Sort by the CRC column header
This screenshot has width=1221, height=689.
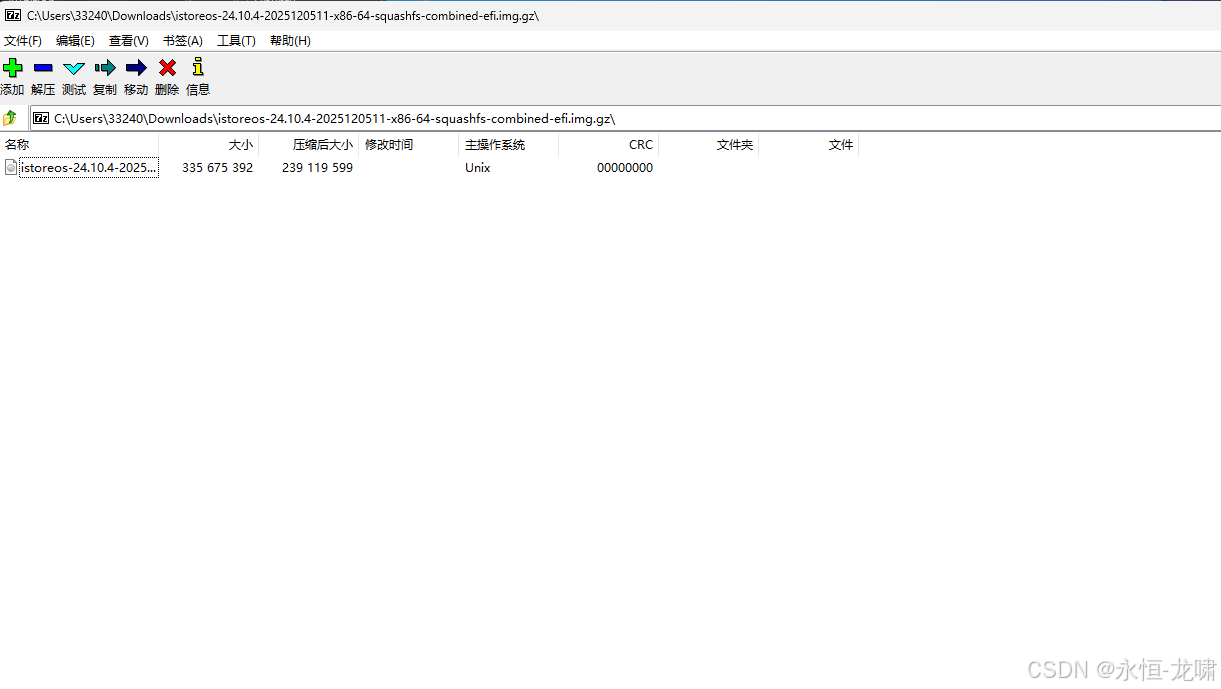pyautogui.click(x=640, y=144)
